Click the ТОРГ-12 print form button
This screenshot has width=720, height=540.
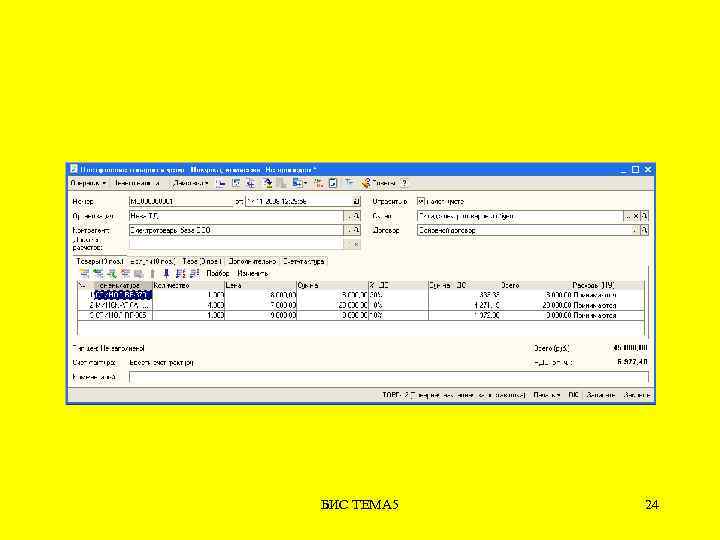(454, 395)
